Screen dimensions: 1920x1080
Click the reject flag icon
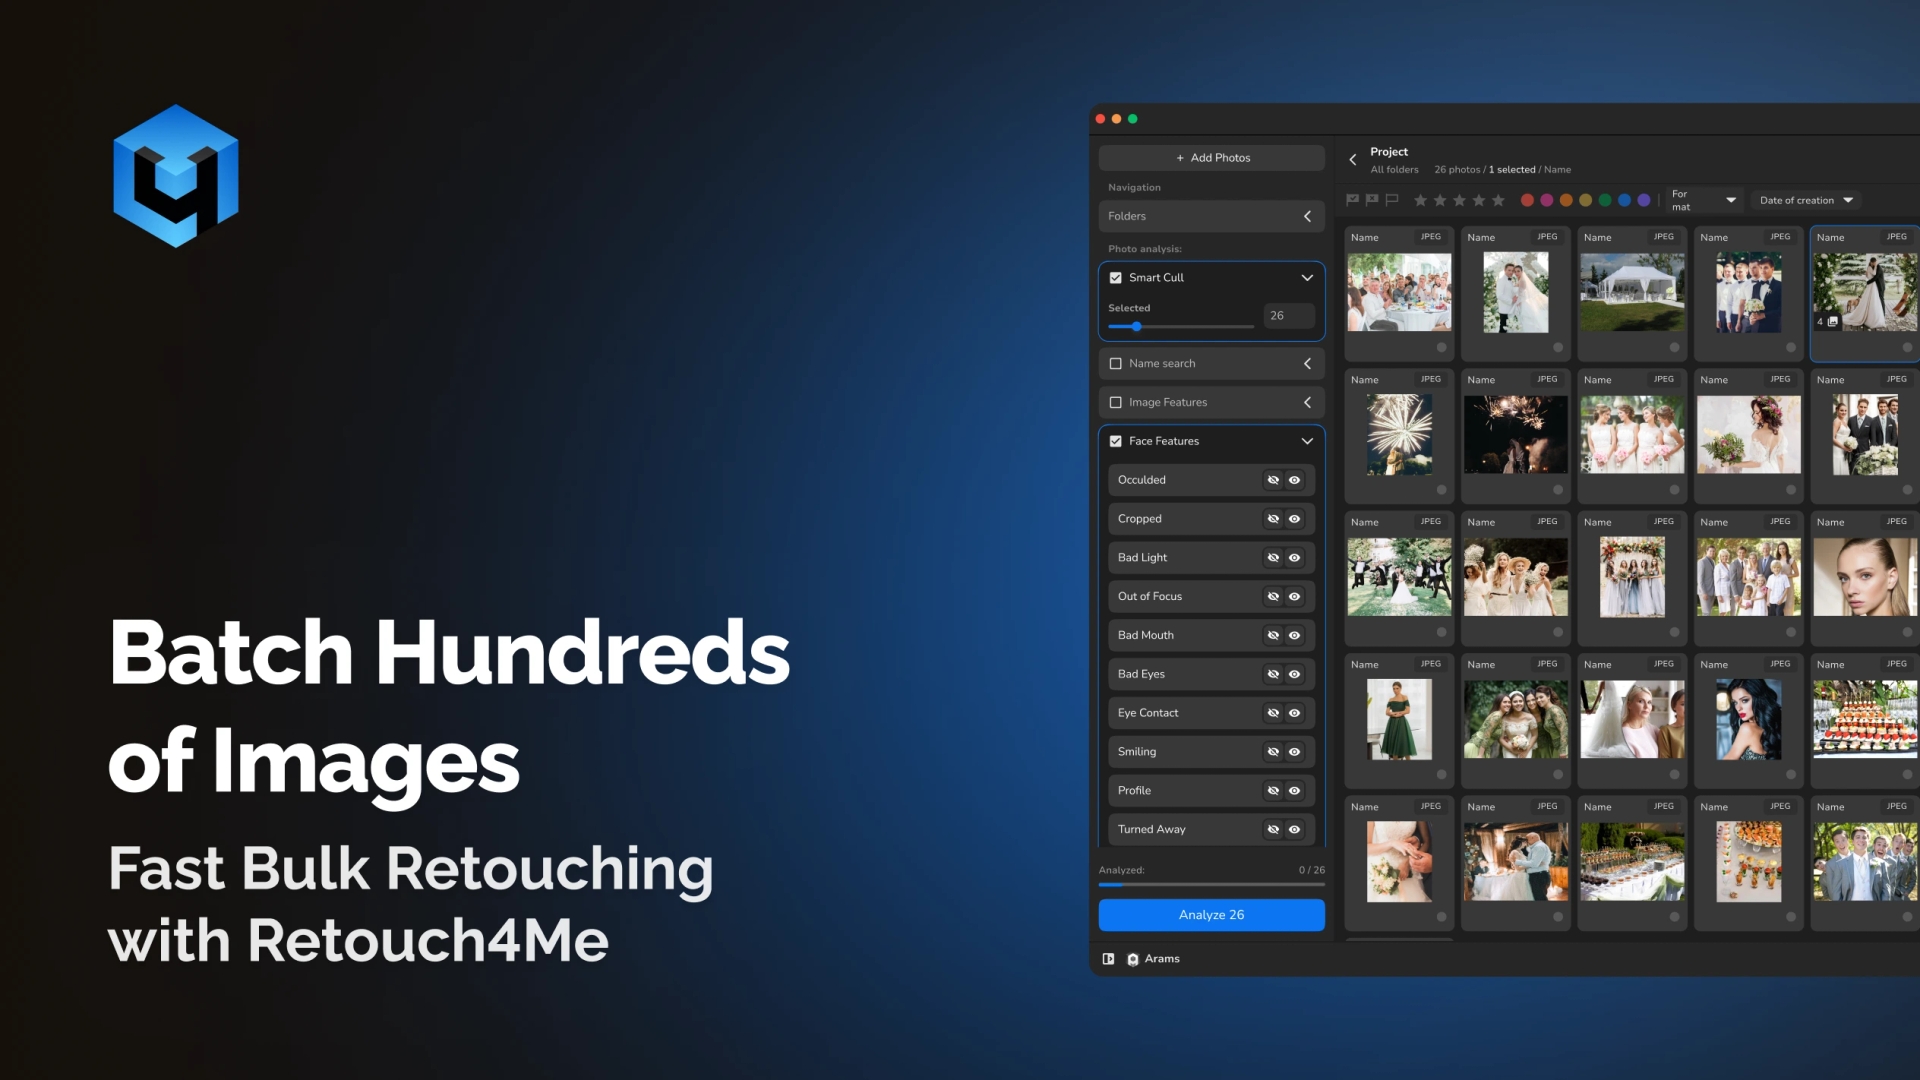[1371, 200]
